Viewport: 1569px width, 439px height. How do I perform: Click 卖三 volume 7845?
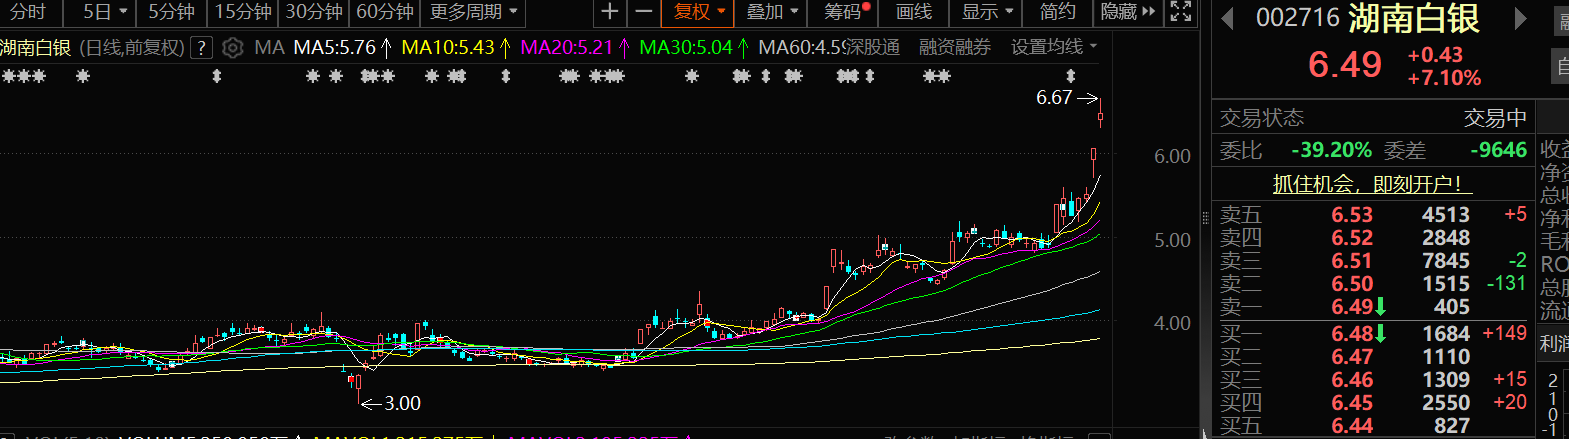(x=1446, y=261)
